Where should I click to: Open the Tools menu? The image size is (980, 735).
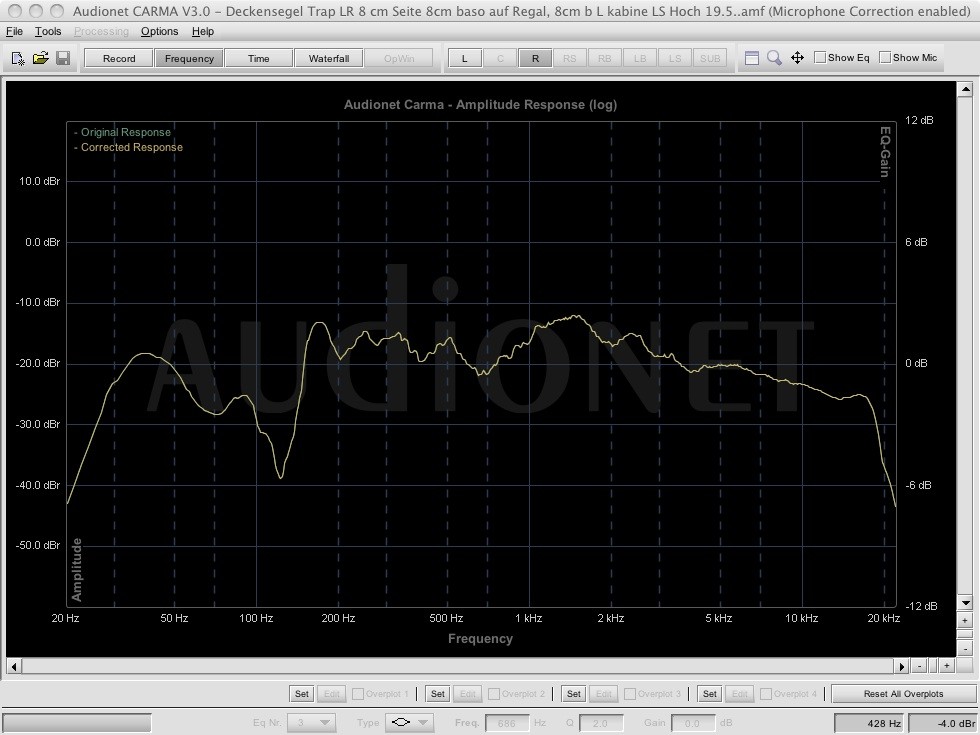pyautogui.click(x=48, y=31)
